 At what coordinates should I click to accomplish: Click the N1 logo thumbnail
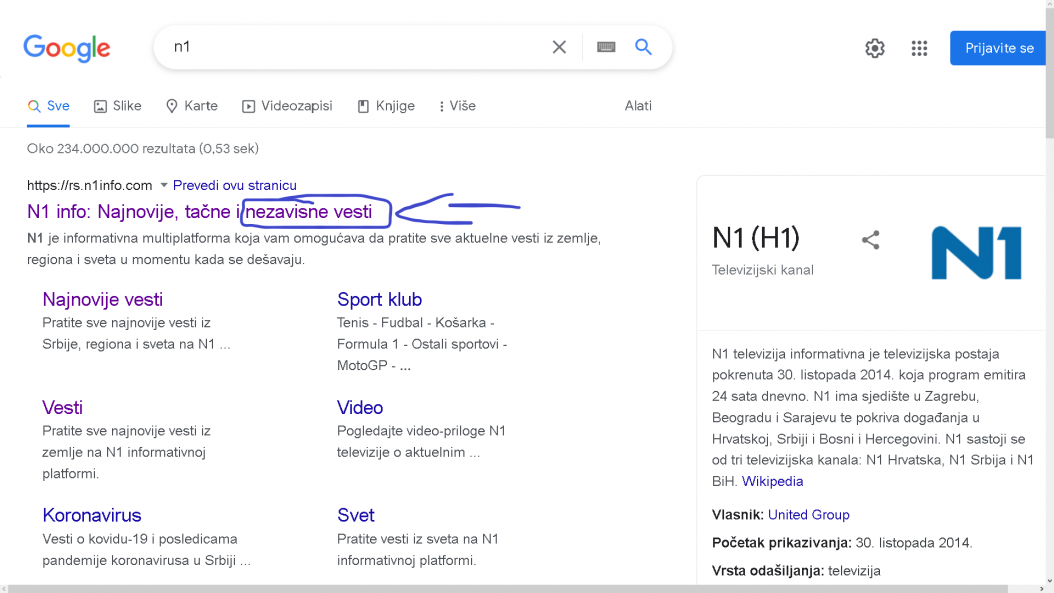[977, 253]
